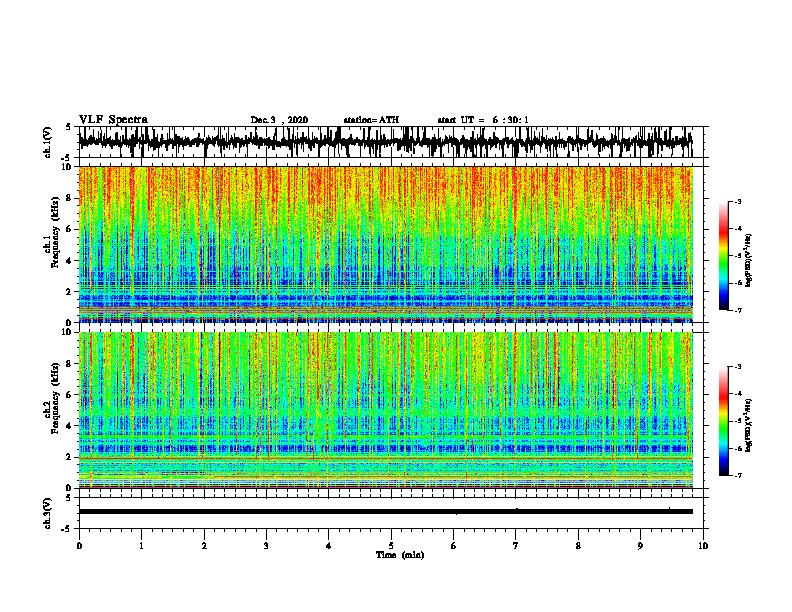
Task: Click the "8" kHz tick of ch.2 spectrogram
Action: (x=70, y=364)
